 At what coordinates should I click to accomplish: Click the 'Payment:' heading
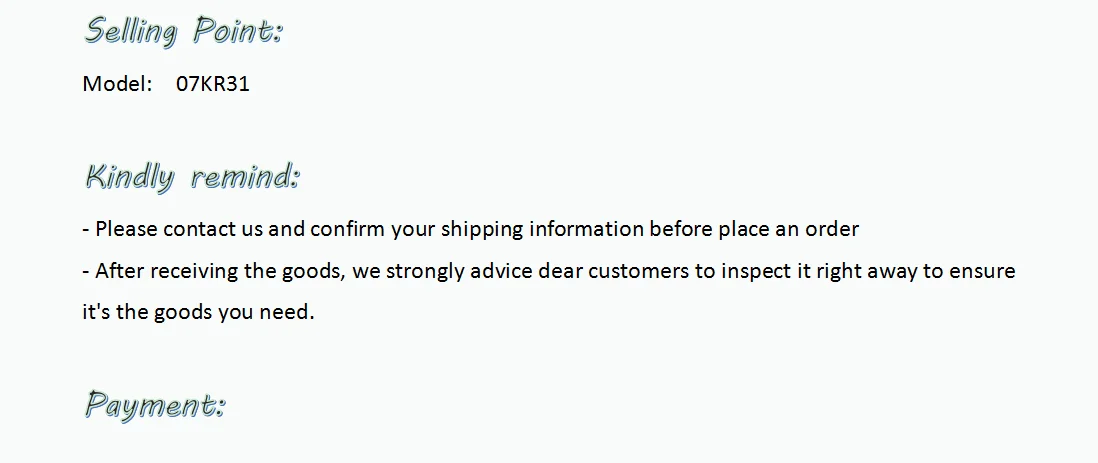coord(155,405)
